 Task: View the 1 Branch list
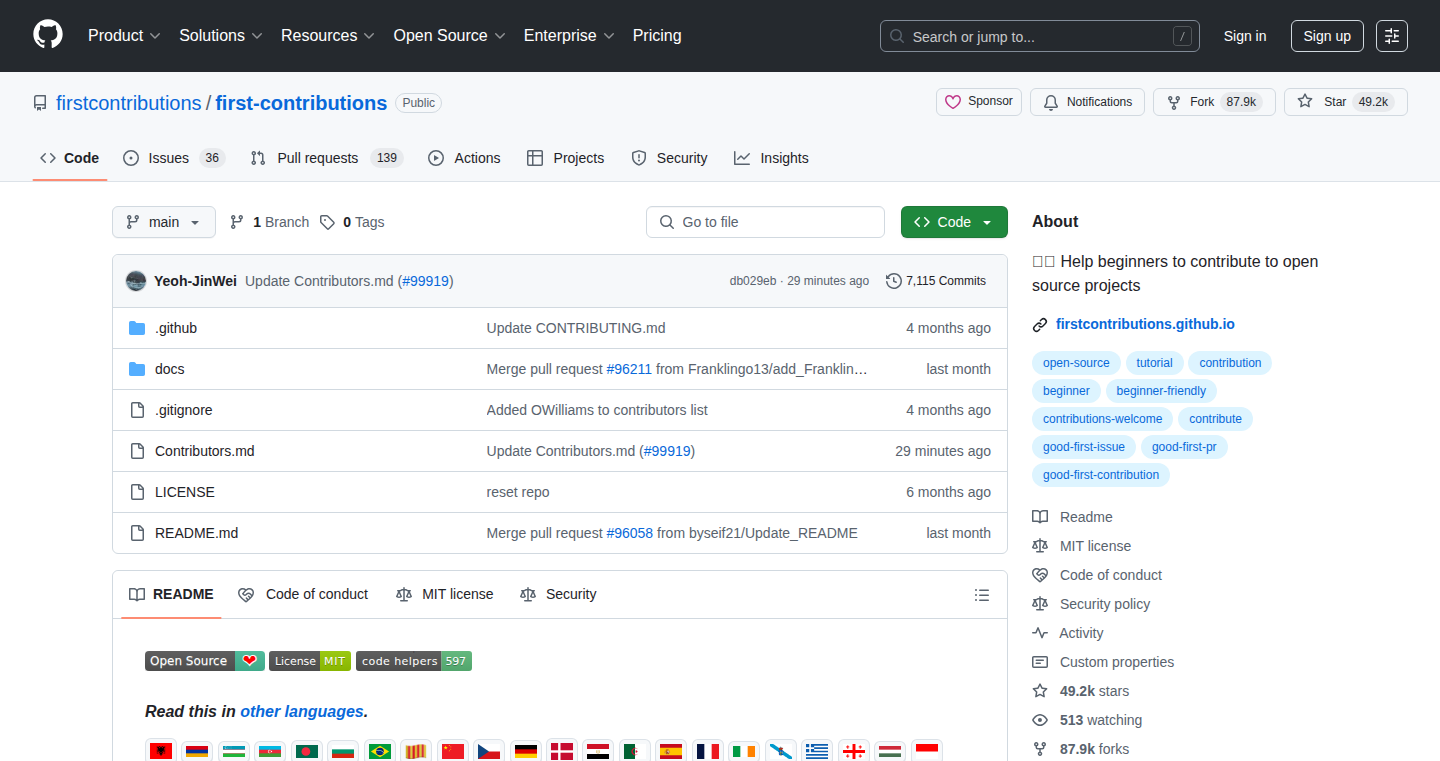tap(270, 222)
